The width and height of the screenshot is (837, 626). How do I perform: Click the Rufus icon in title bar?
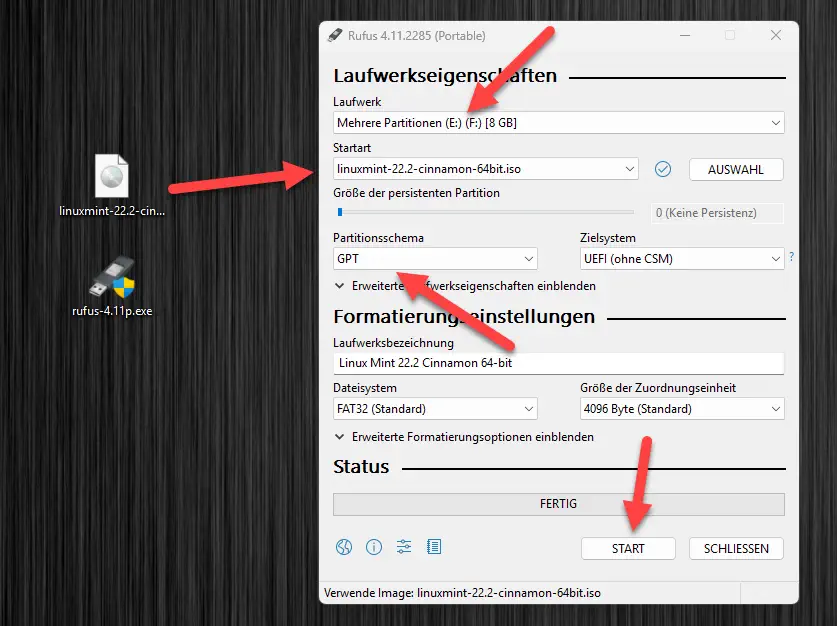tap(335, 36)
